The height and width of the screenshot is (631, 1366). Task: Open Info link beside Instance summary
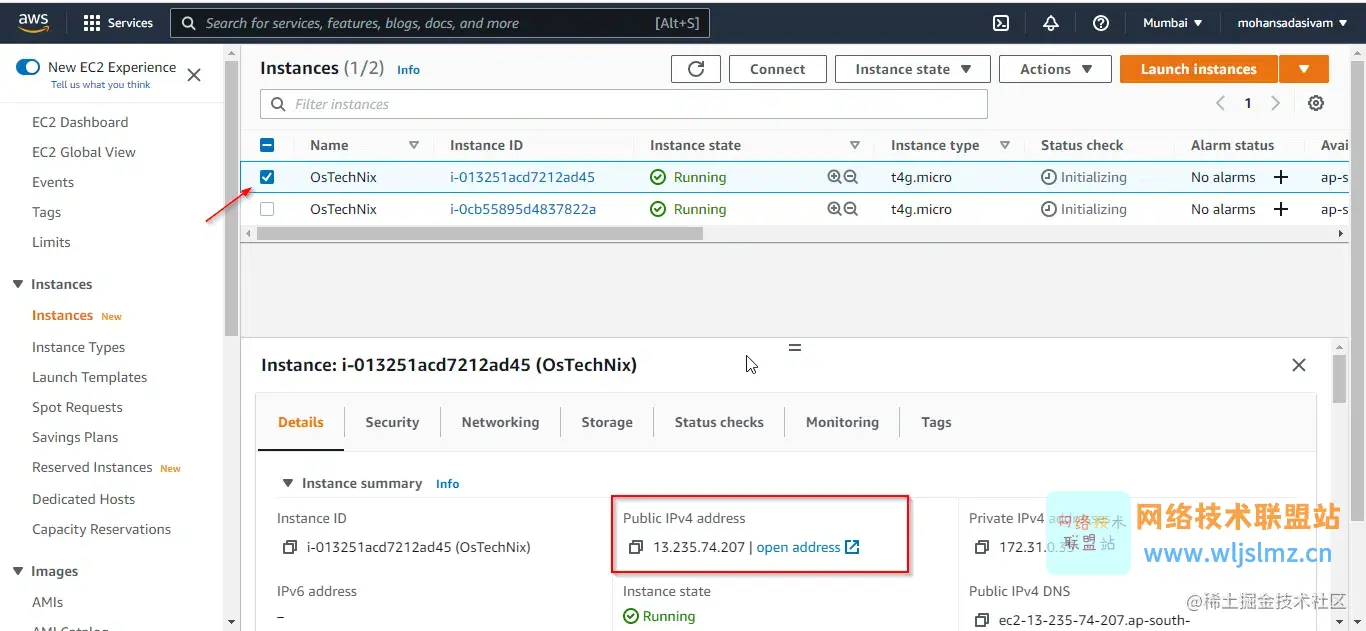447,484
